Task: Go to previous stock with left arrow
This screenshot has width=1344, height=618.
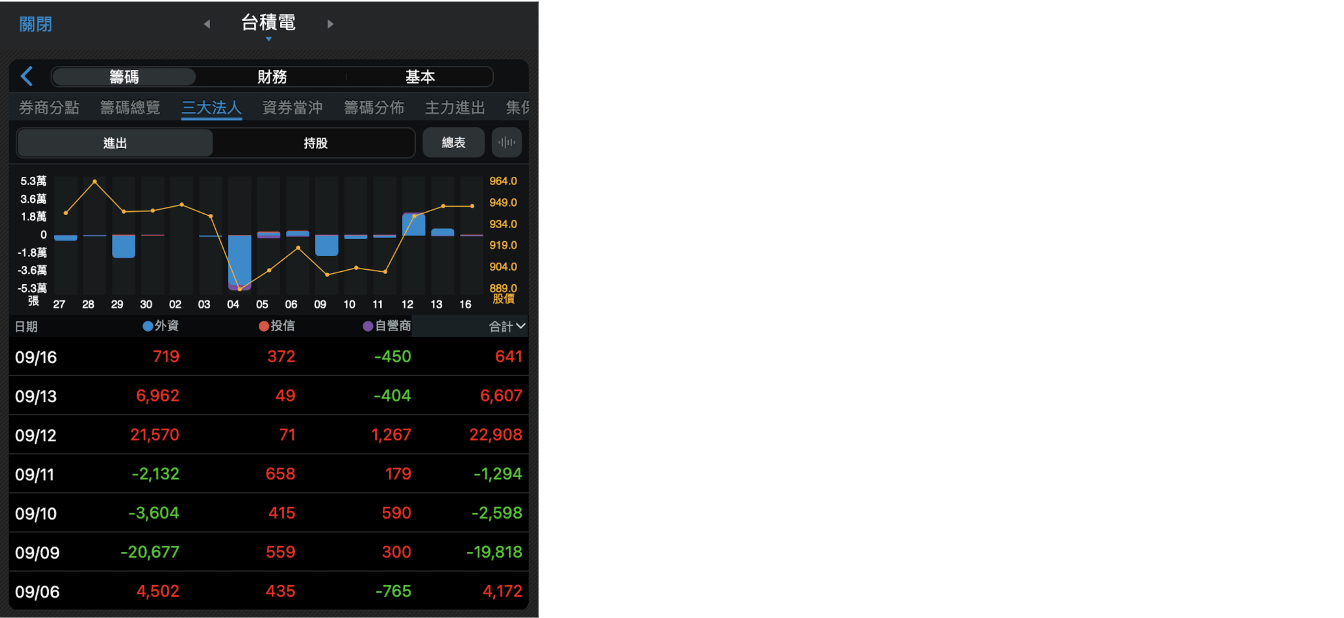Action: 207,24
